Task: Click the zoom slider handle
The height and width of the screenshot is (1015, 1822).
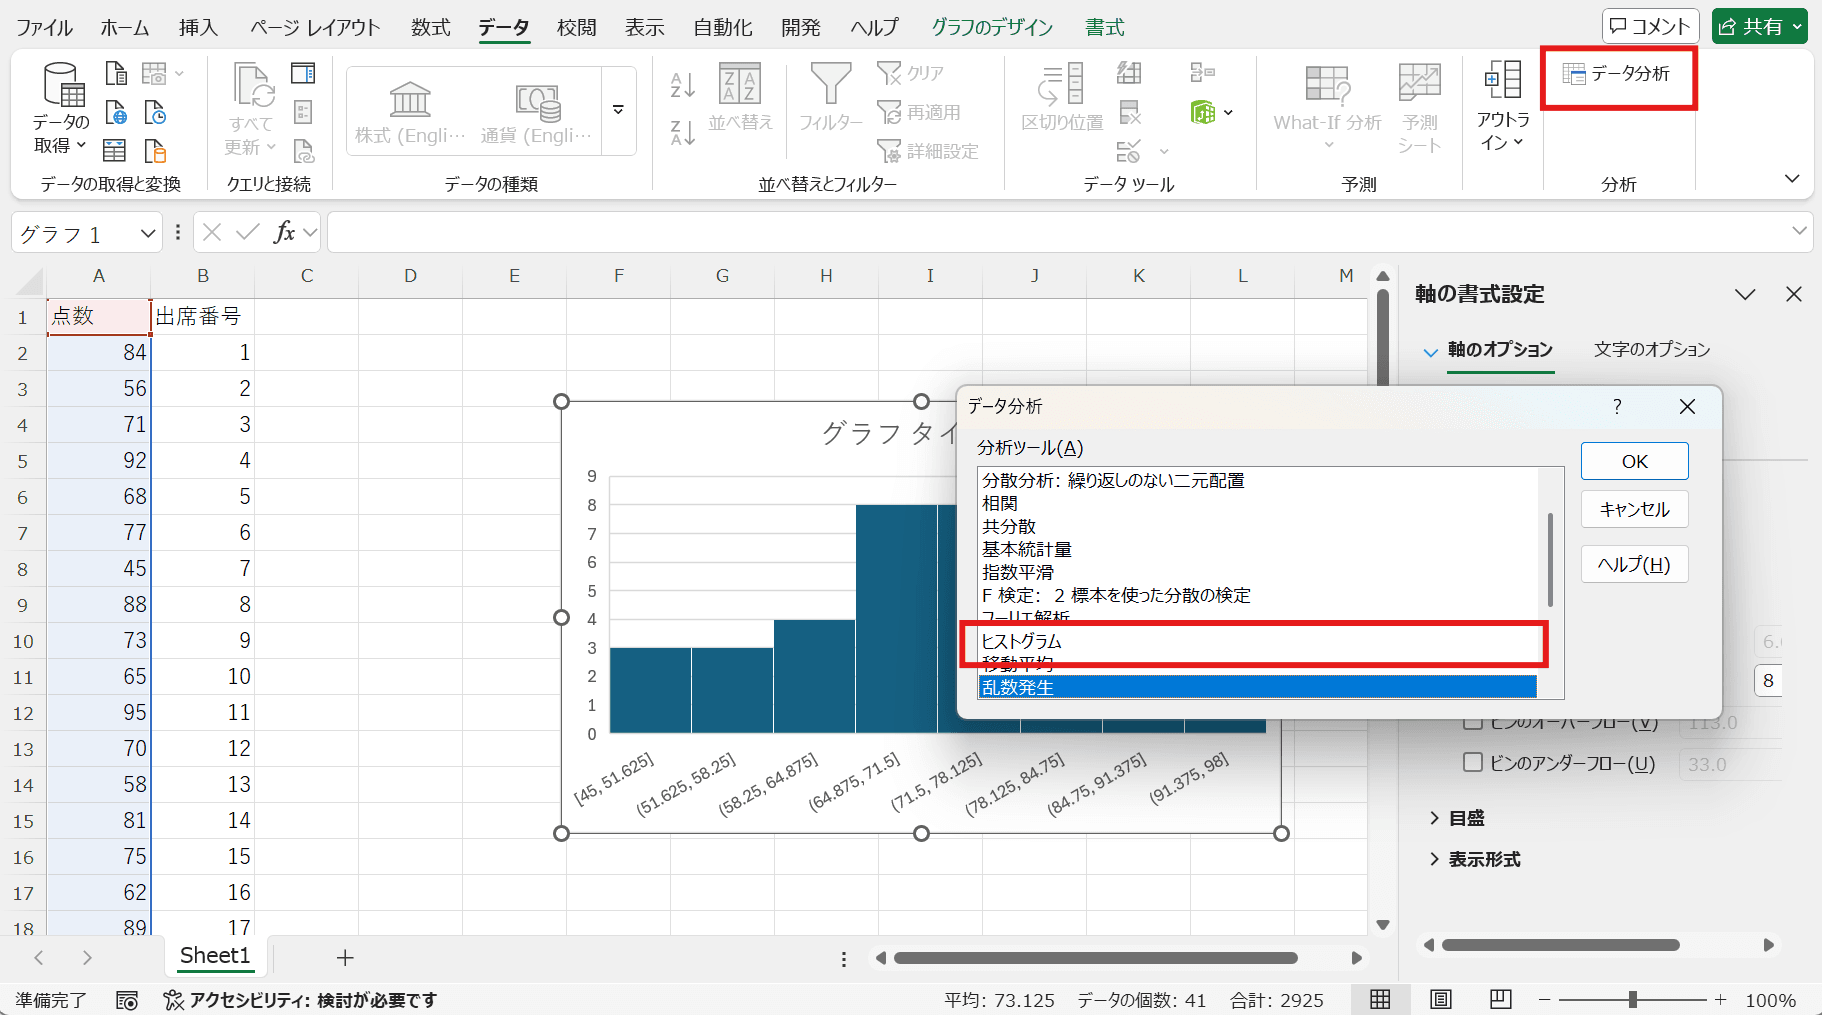Action: [x=1632, y=999]
